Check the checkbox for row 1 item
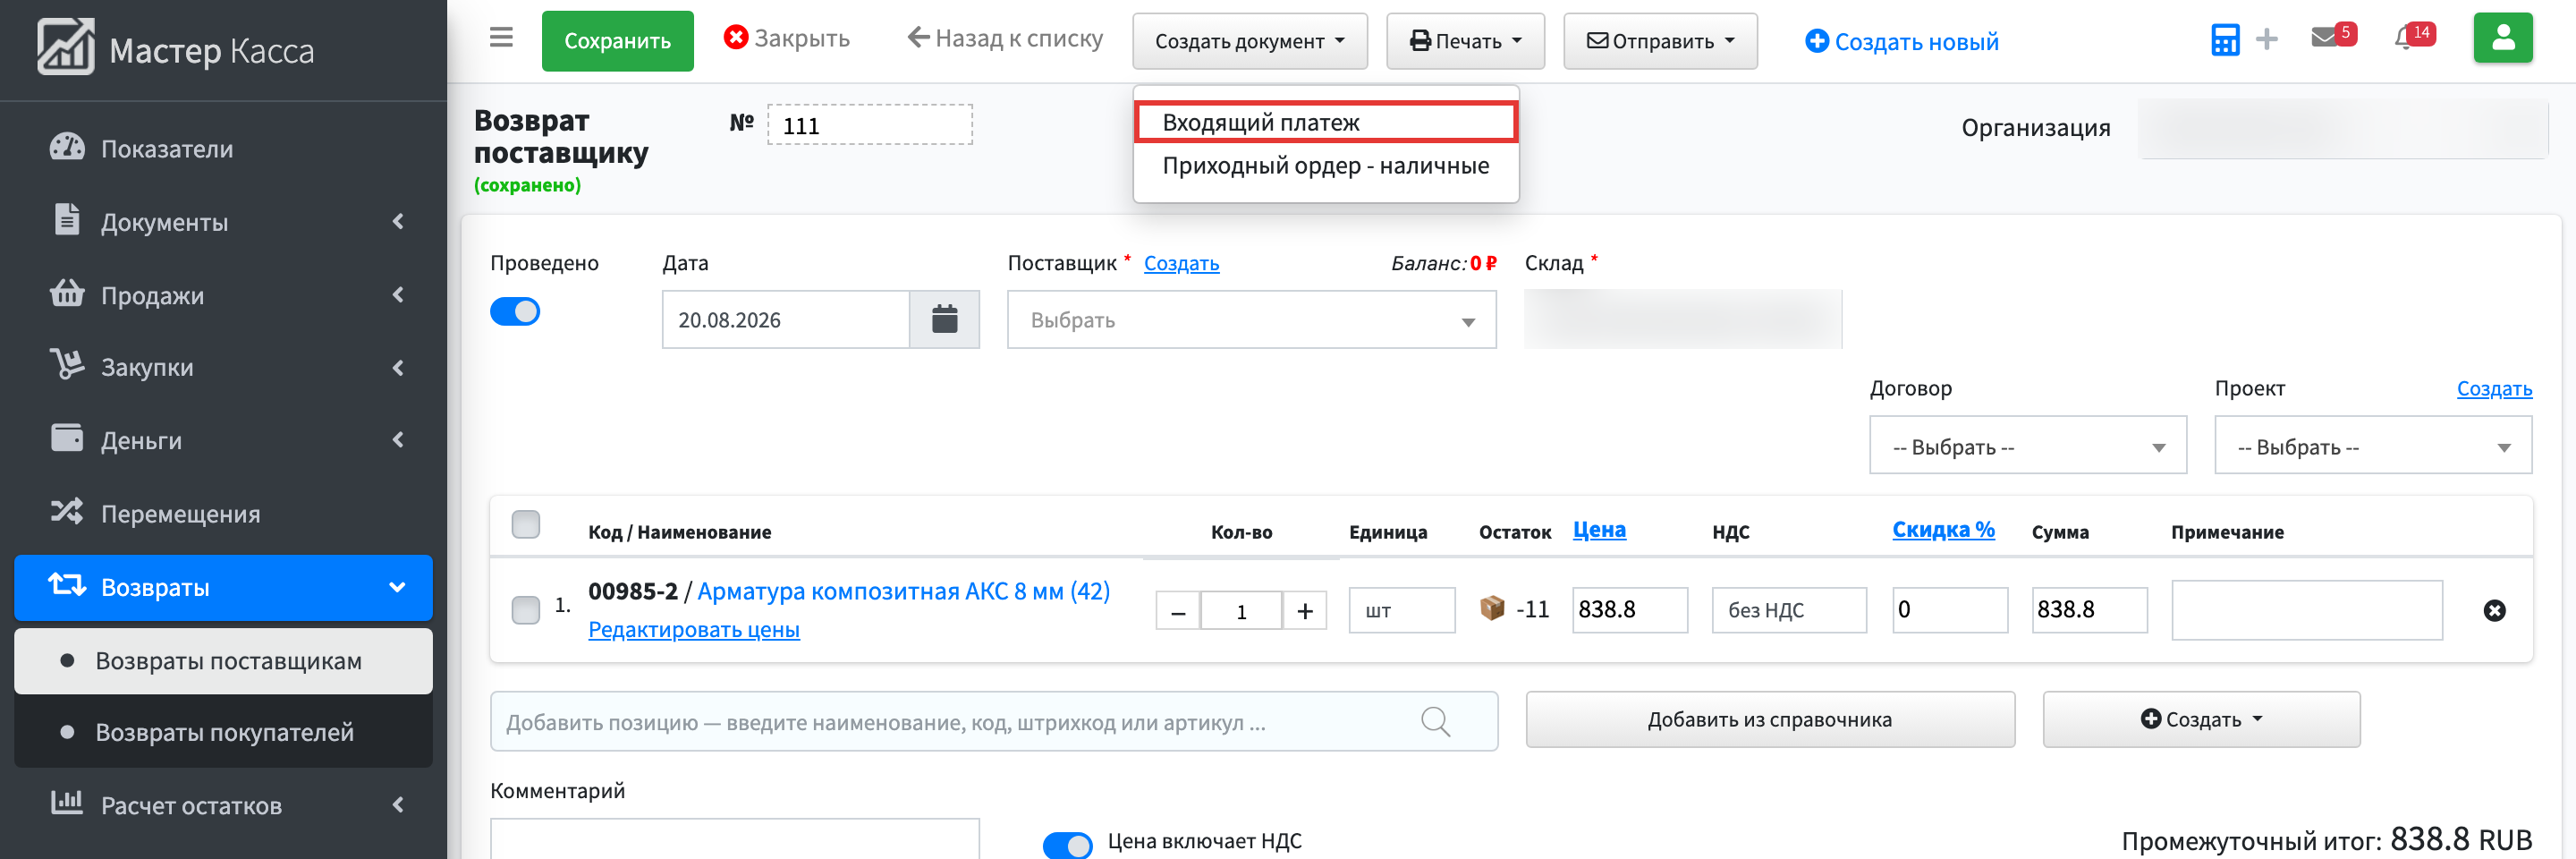The height and width of the screenshot is (859, 2576). click(x=525, y=610)
